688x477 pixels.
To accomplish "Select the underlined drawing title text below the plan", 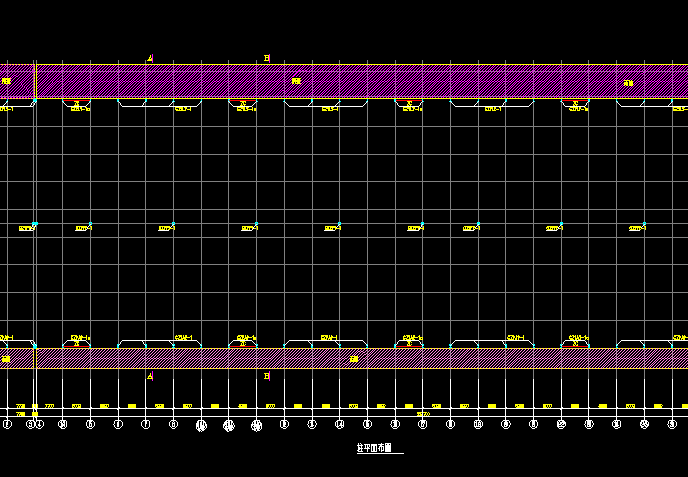I will [x=375, y=450].
